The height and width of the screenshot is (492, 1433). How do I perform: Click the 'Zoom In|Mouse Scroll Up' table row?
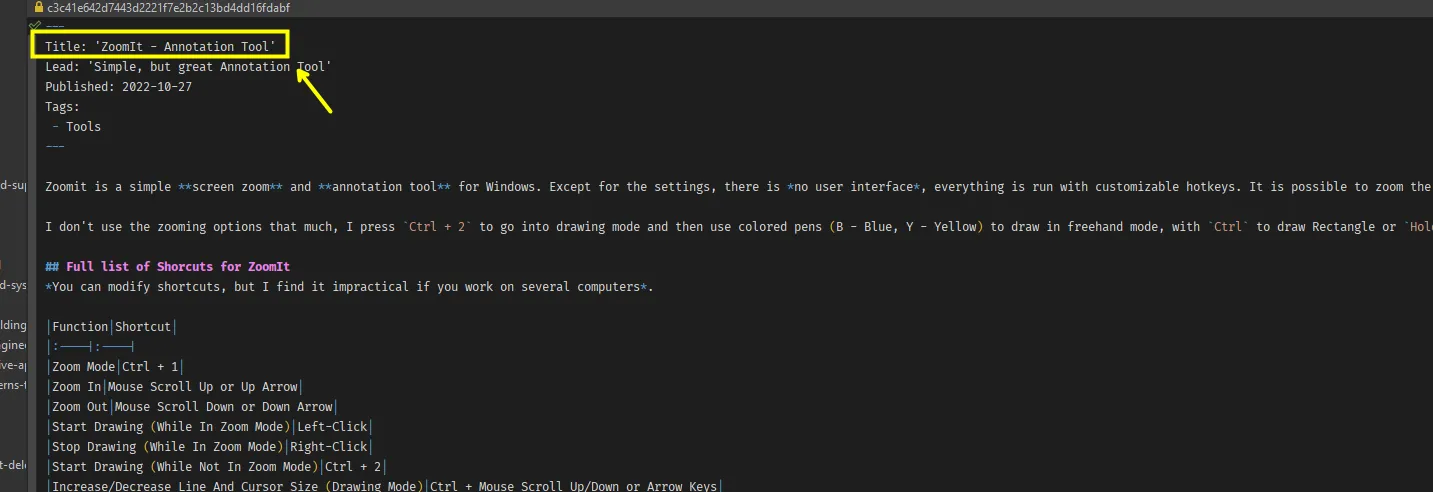coord(174,387)
